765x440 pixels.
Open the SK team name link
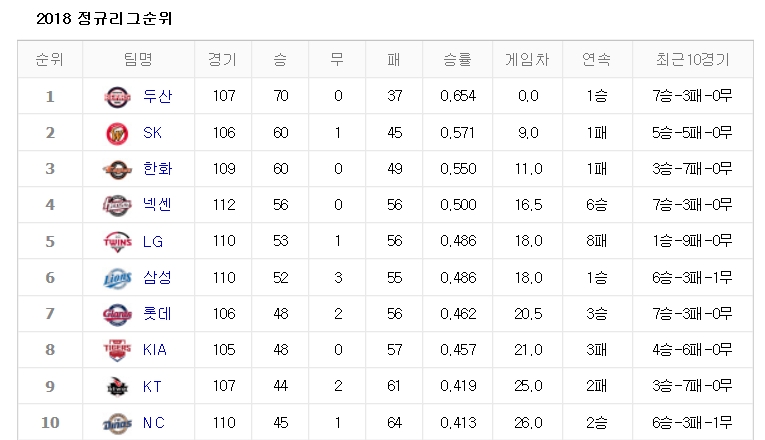pos(152,133)
